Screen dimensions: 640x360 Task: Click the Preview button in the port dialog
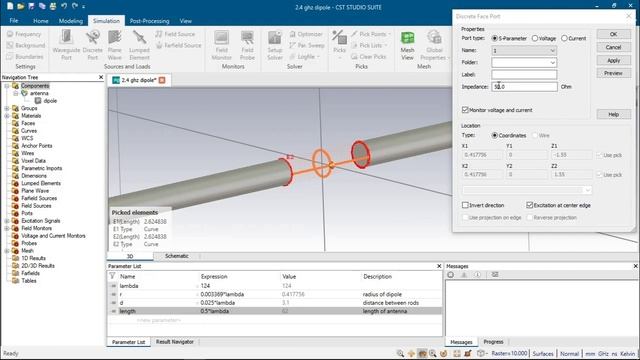pos(613,73)
